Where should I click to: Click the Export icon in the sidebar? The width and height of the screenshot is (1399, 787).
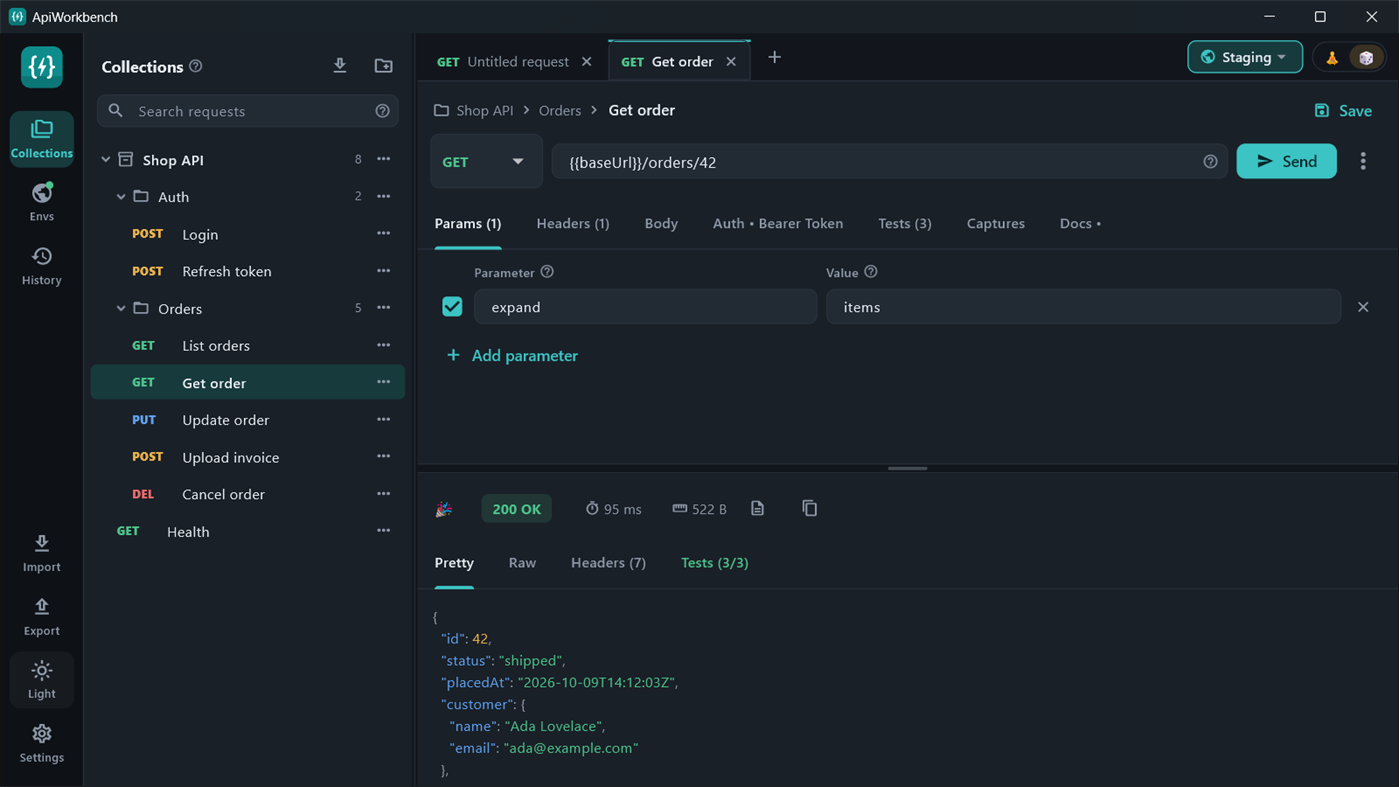point(41,616)
